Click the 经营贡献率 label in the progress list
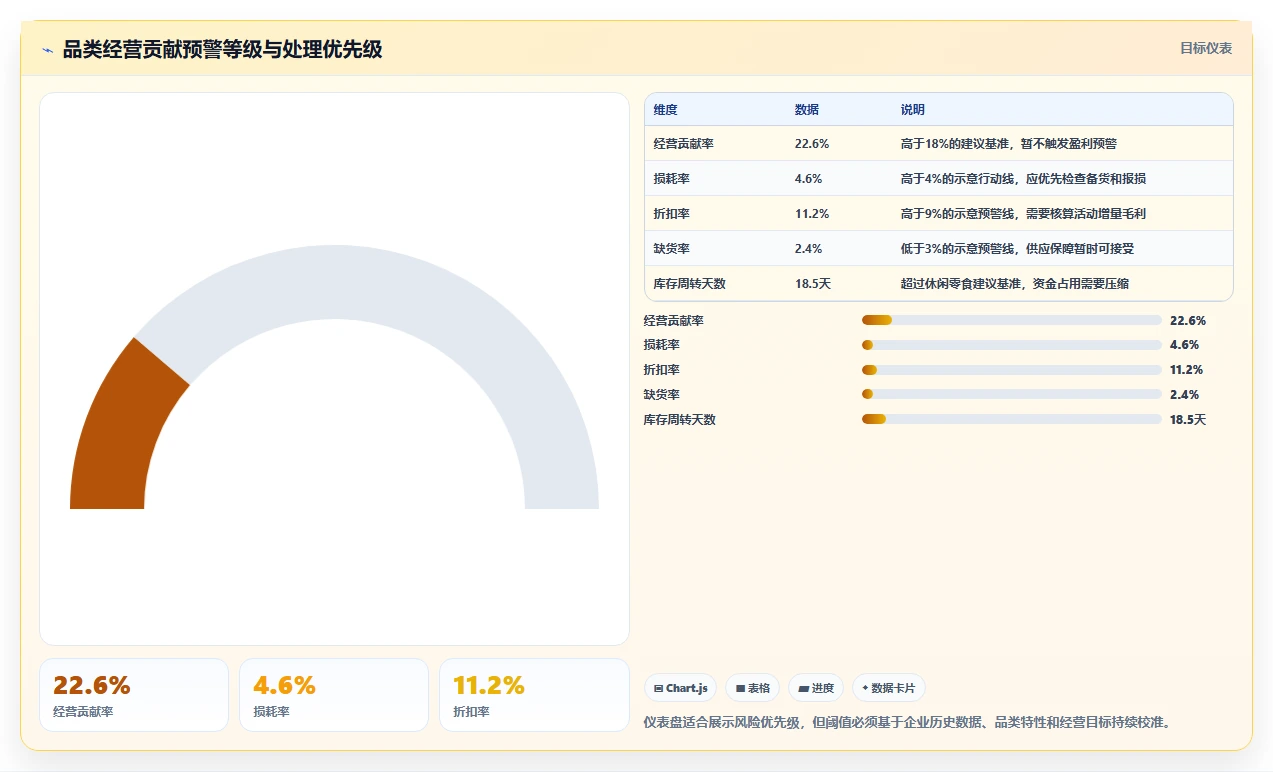Viewport: 1273px width, 772px height. click(674, 320)
